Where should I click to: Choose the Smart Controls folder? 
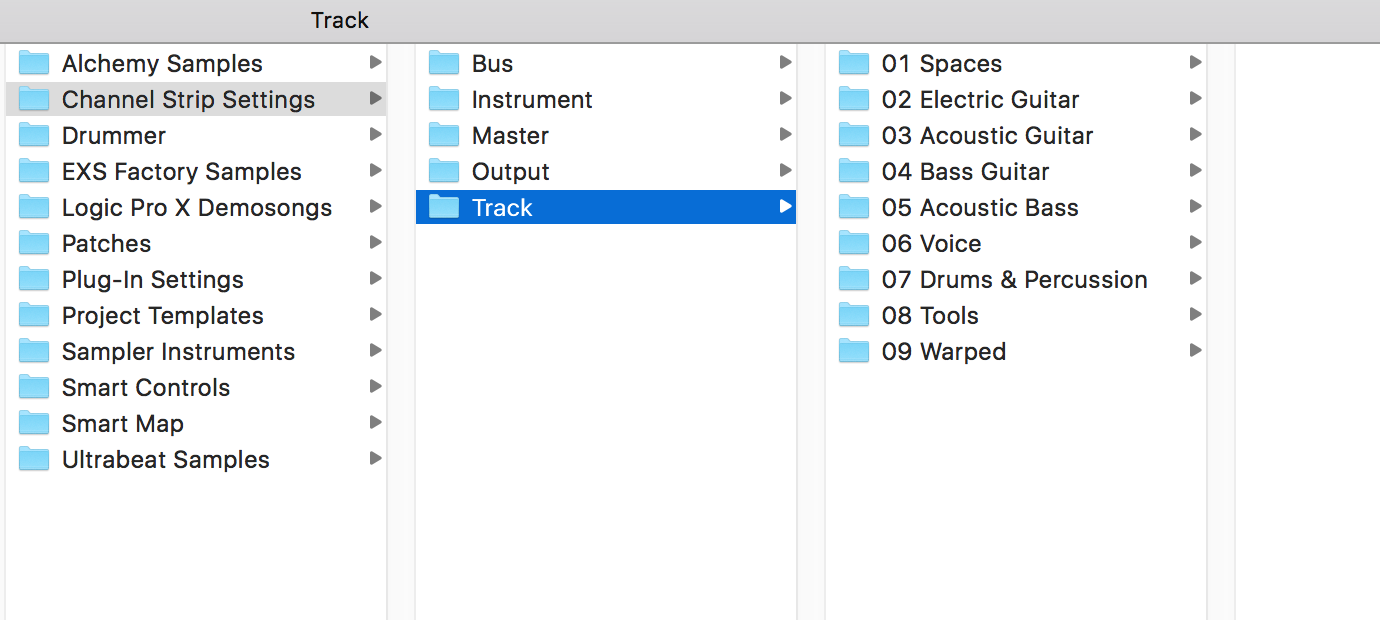(x=145, y=388)
